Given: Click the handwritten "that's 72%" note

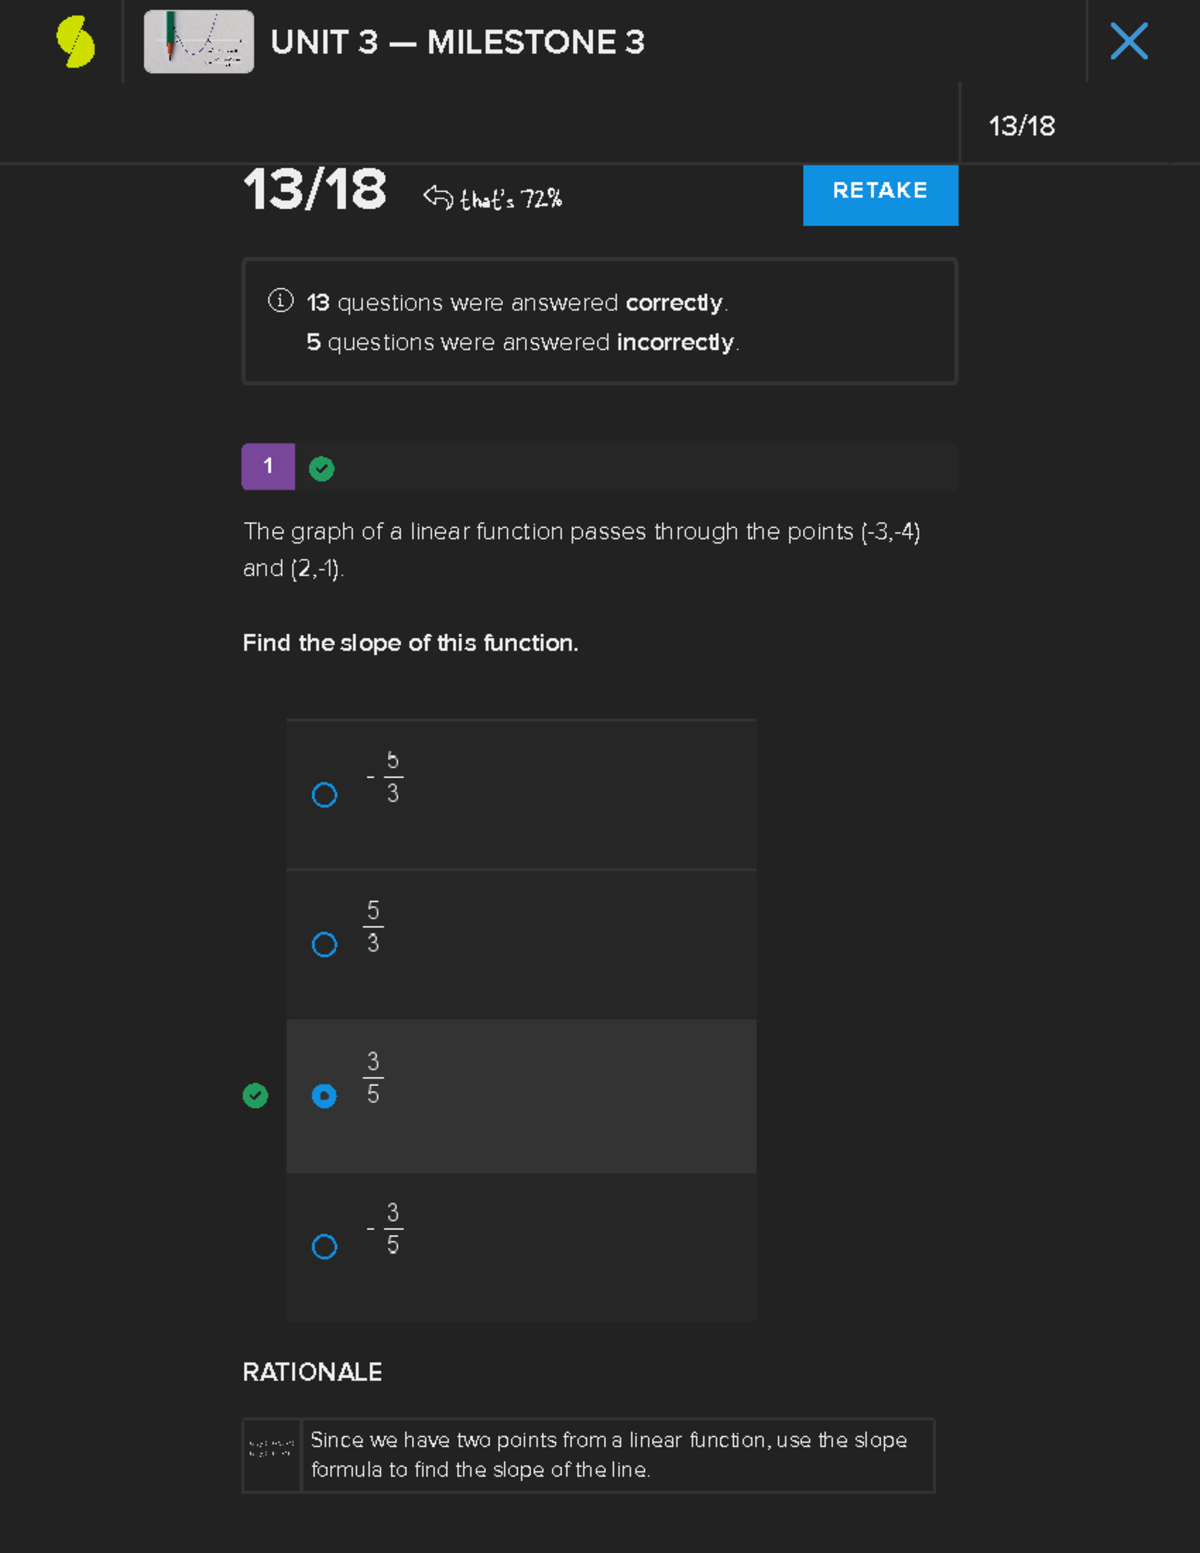Looking at the screenshot, I should (511, 199).
